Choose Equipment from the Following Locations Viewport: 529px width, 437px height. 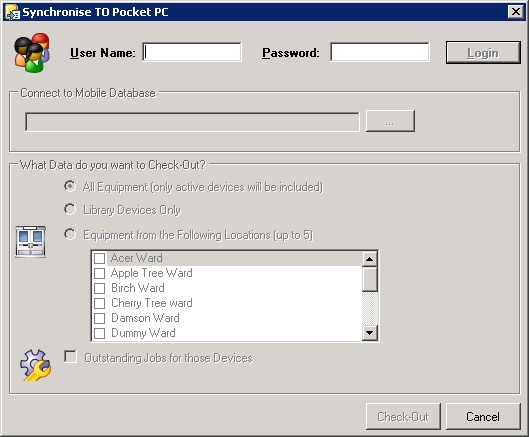click(70, 234)
